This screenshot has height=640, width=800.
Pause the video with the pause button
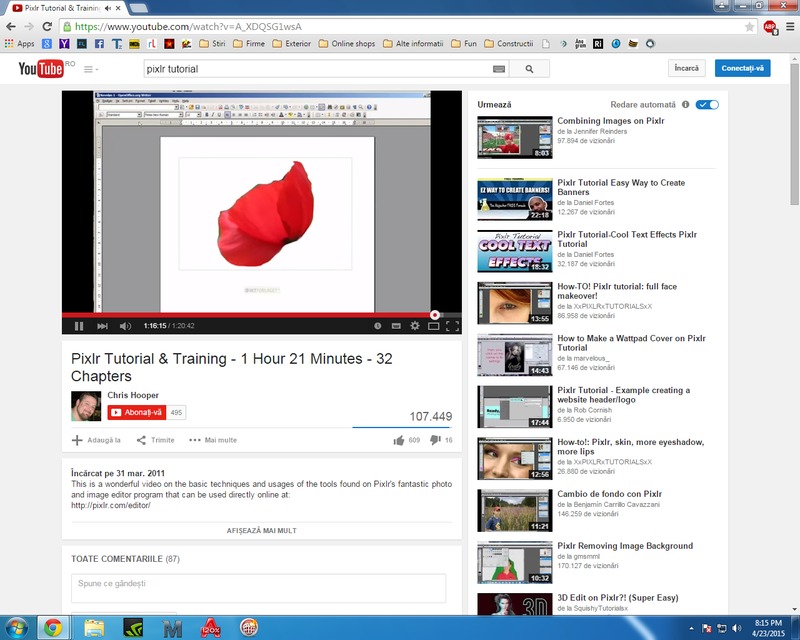(79, 326)
